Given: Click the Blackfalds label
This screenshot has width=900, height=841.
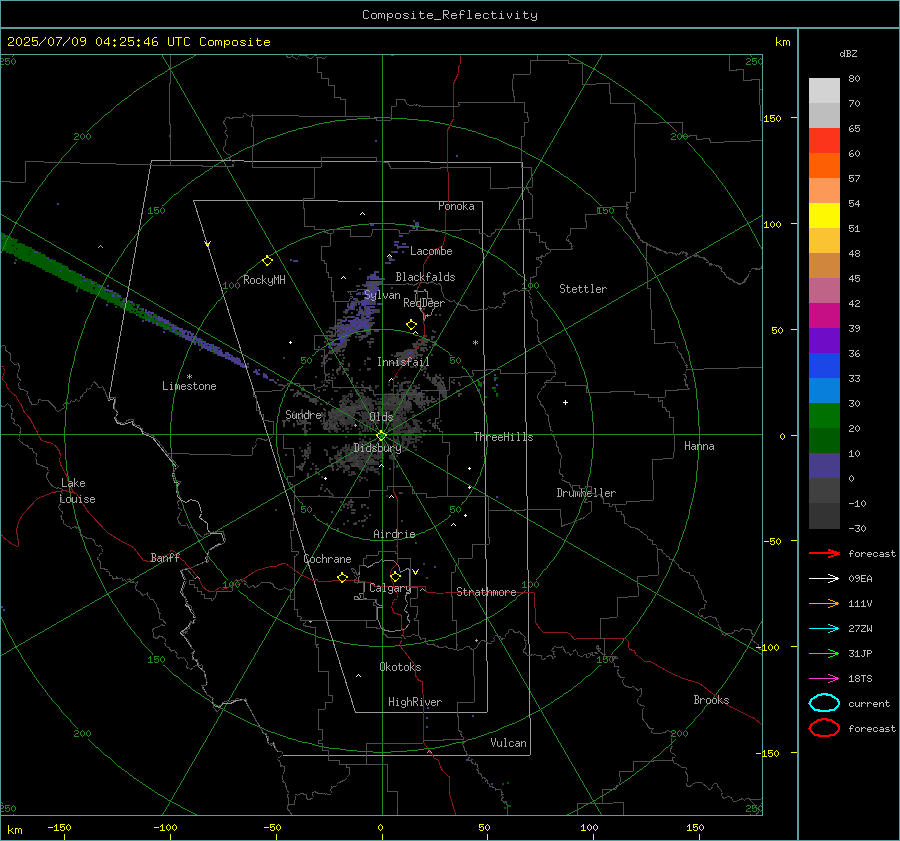Looking at the screenshot, I should tap(425, 277).
